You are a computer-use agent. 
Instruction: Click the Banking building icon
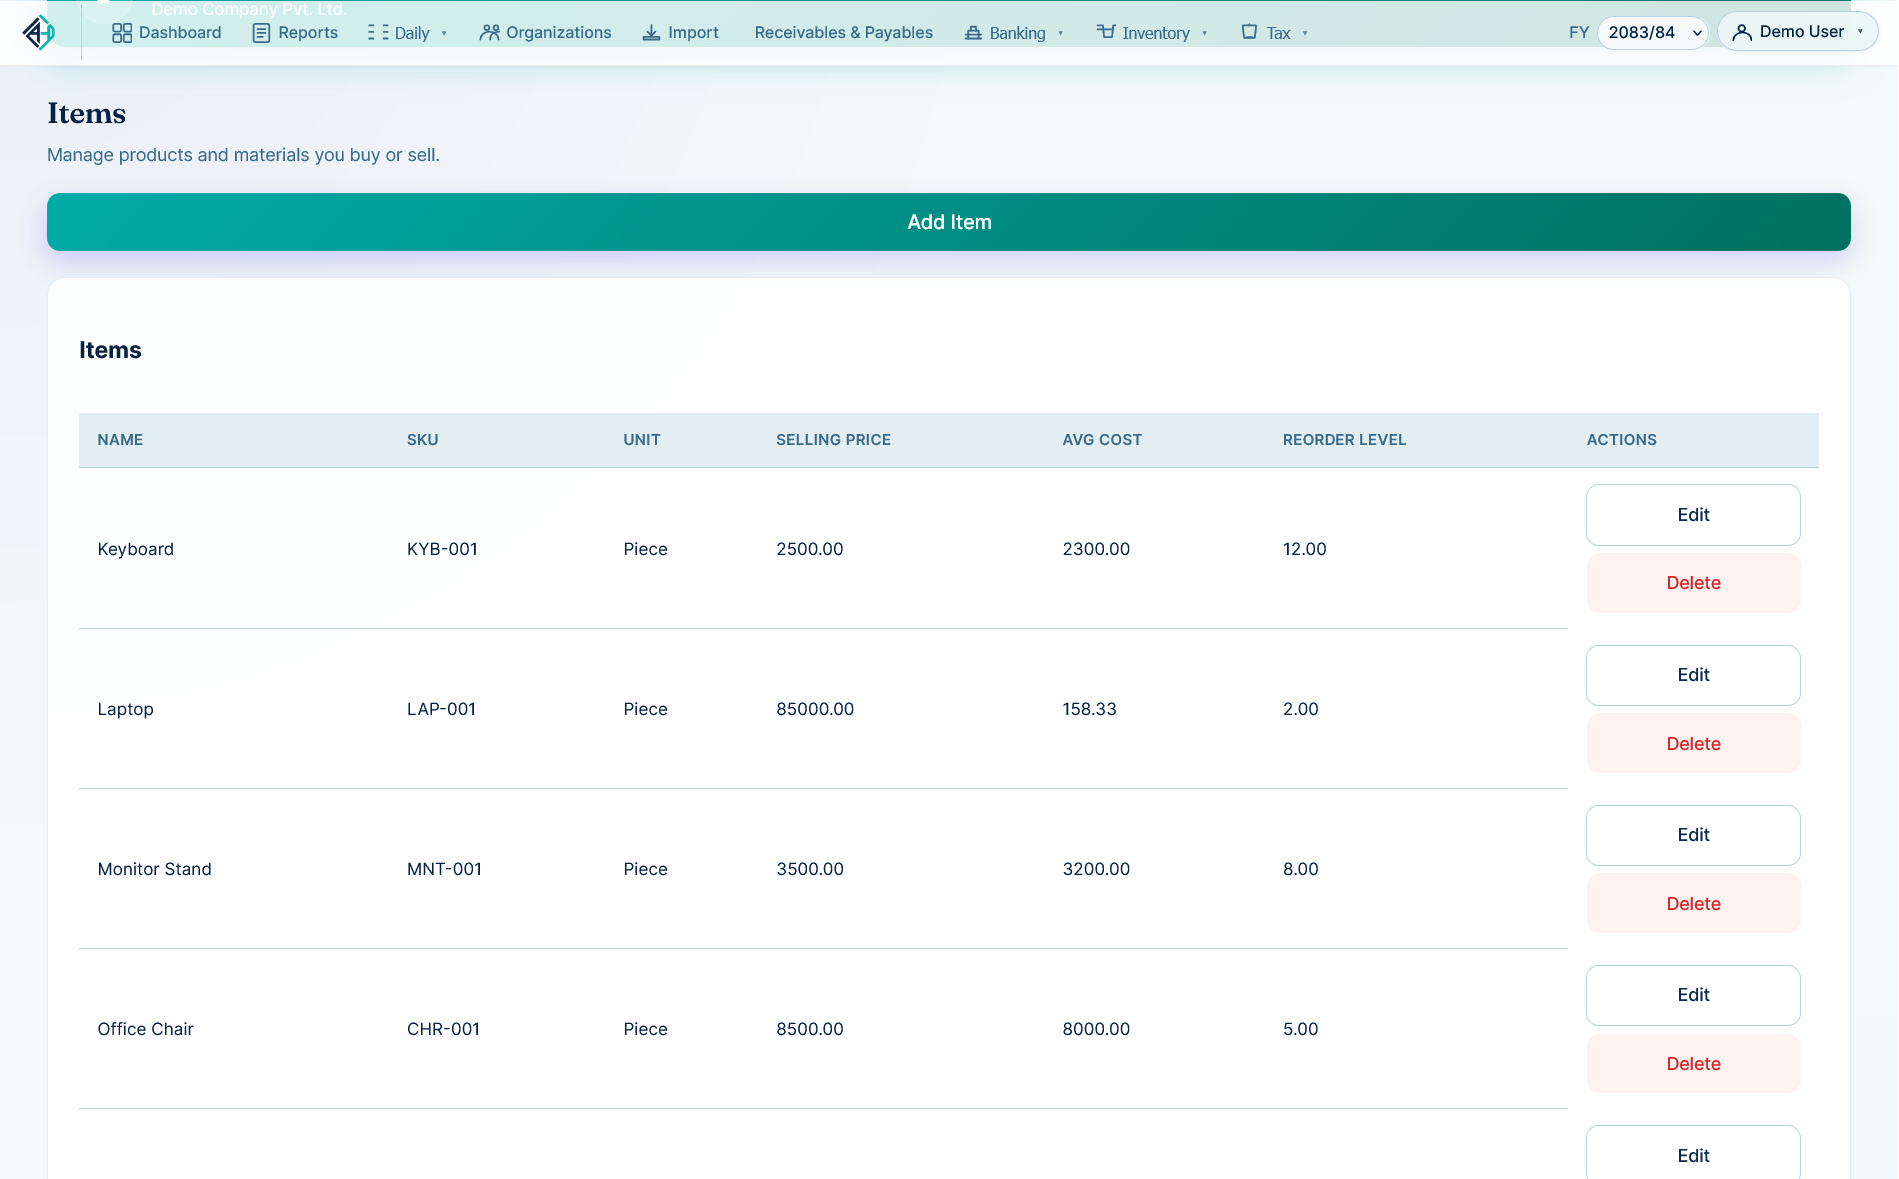(973, 33)
